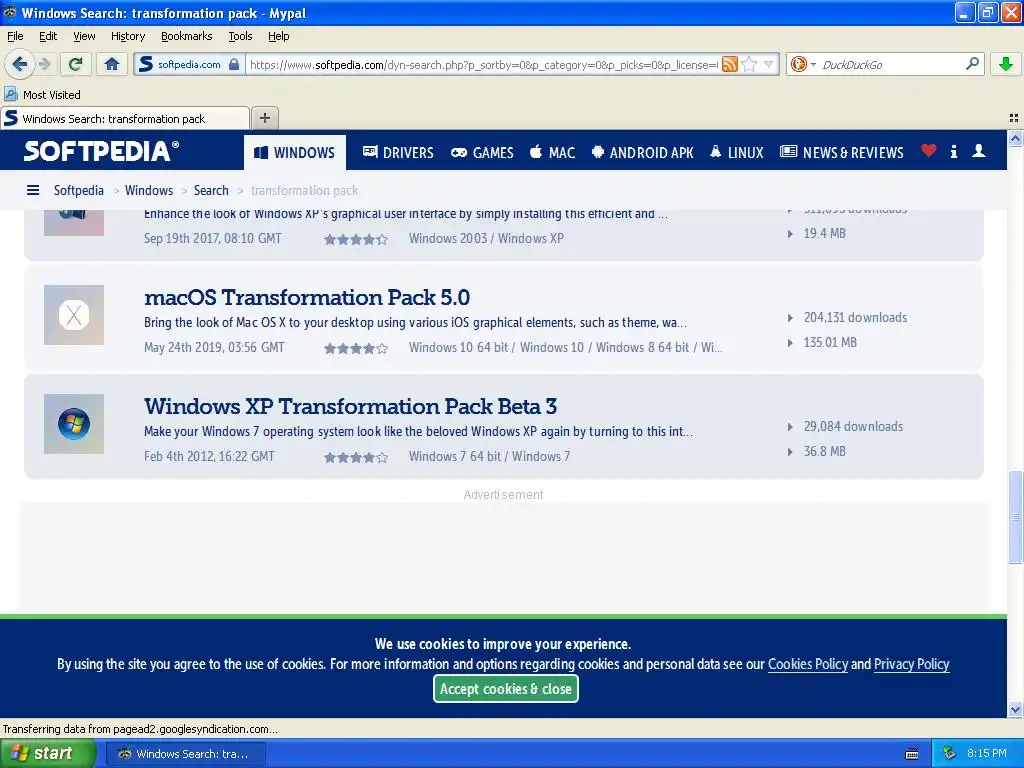1024x768 pixels.
Task: Click the system tray keyboard icon
Action: click(x=912, y=754)
